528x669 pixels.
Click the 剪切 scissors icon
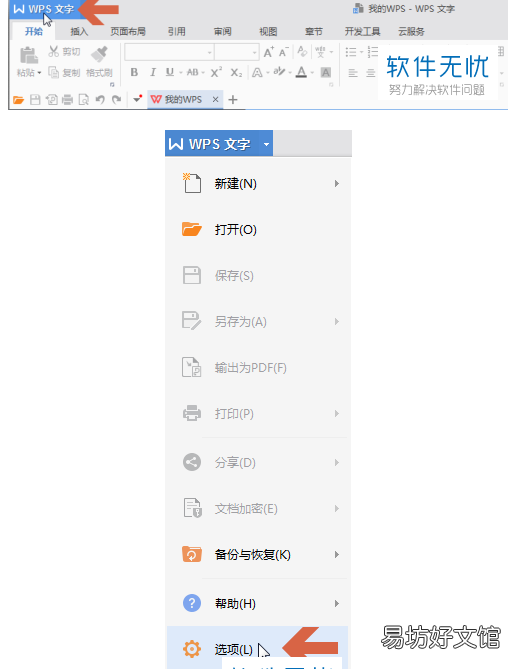(53, 52)
